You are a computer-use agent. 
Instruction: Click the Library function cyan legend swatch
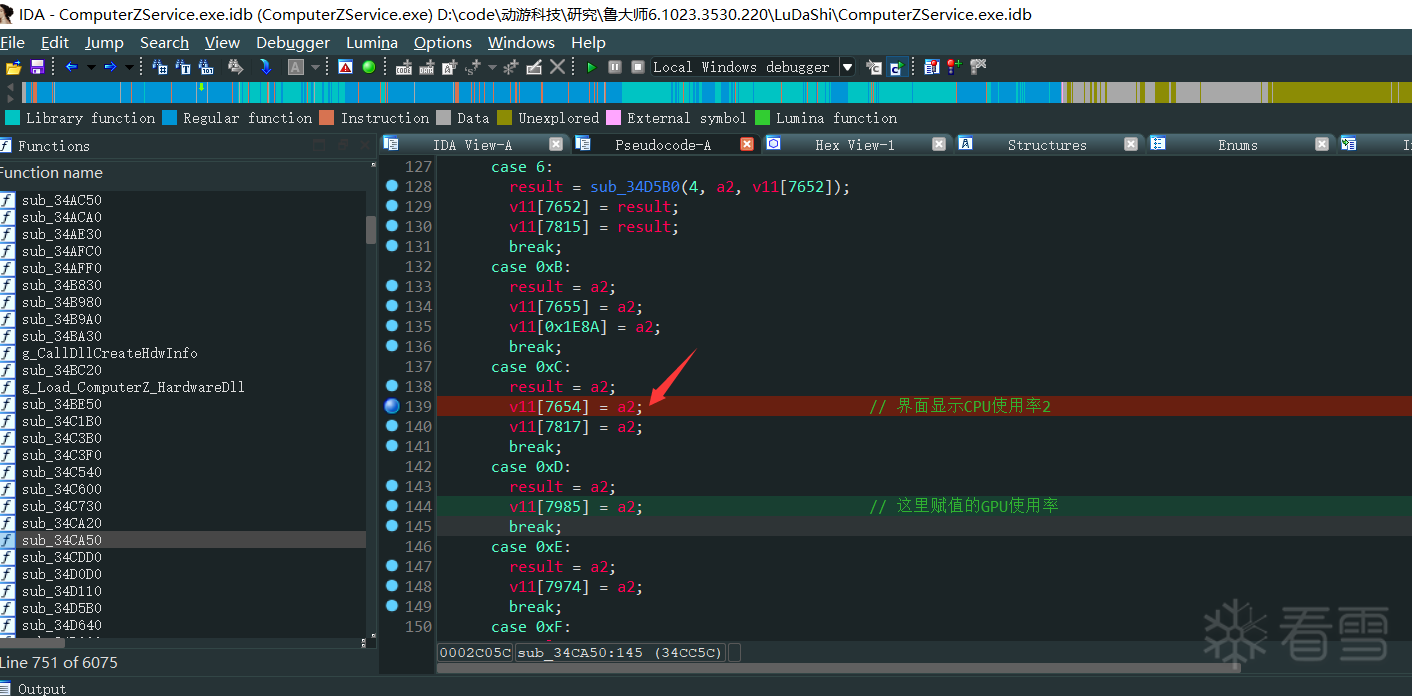tap(13, 118)
